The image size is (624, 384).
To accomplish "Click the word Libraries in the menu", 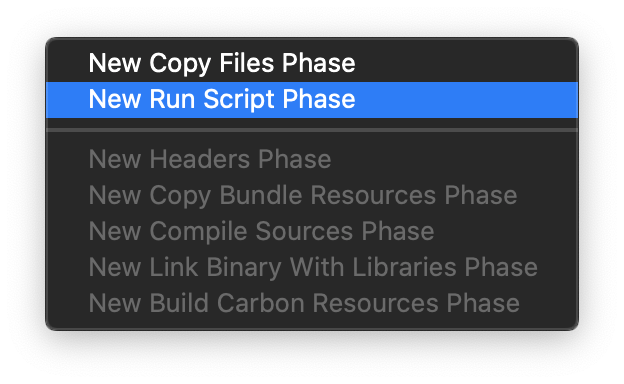I will click(x=404, y=267).
